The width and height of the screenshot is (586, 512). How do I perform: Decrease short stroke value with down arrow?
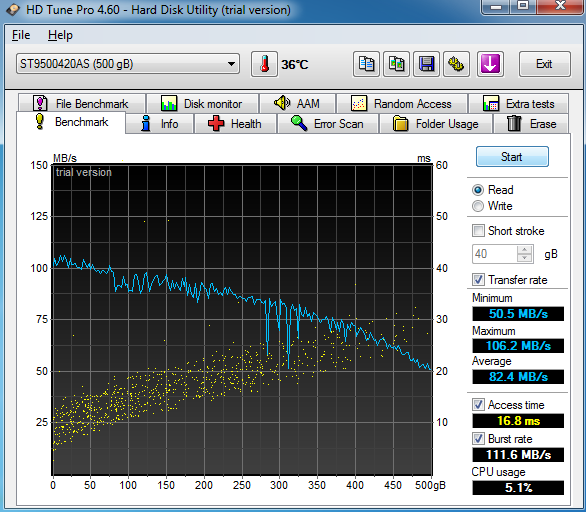click(525, 258)
